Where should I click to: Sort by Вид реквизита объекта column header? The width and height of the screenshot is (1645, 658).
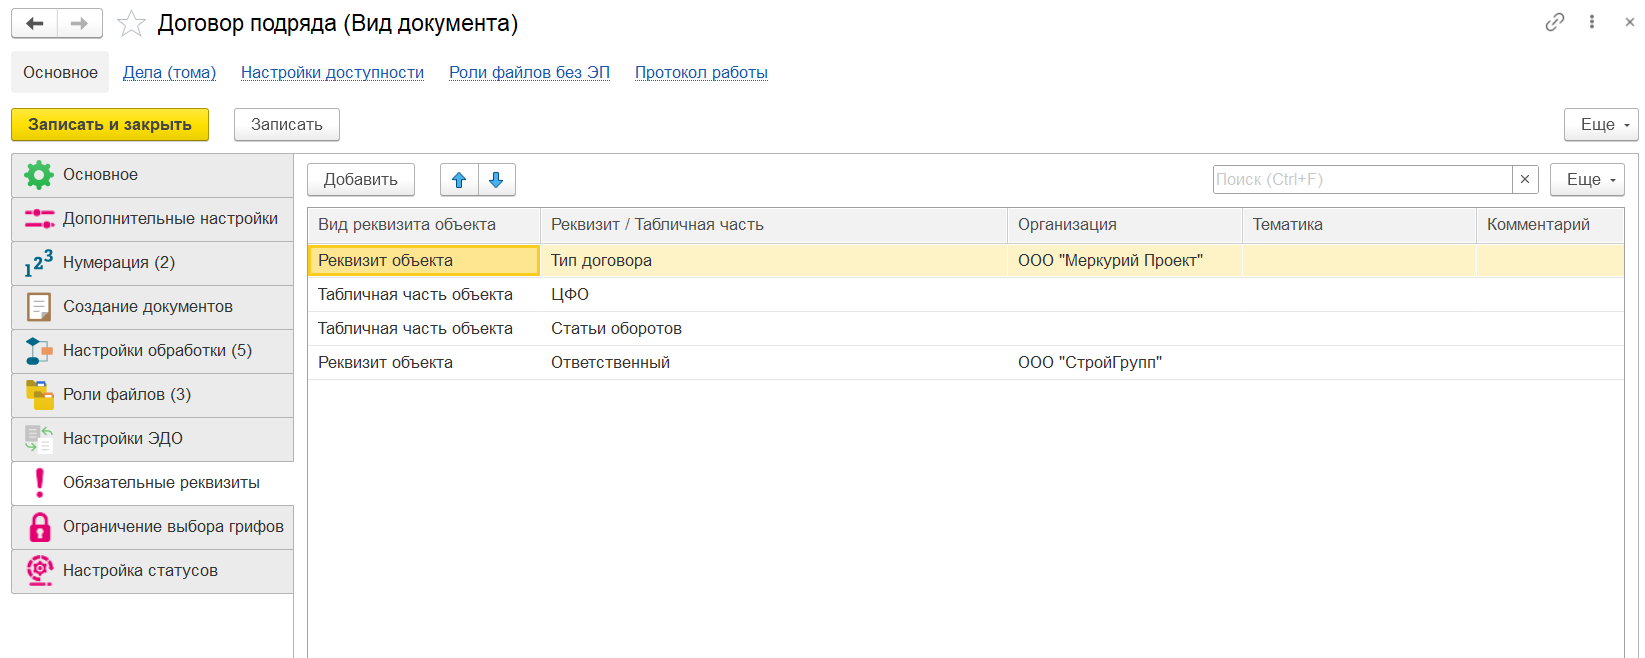424,225
